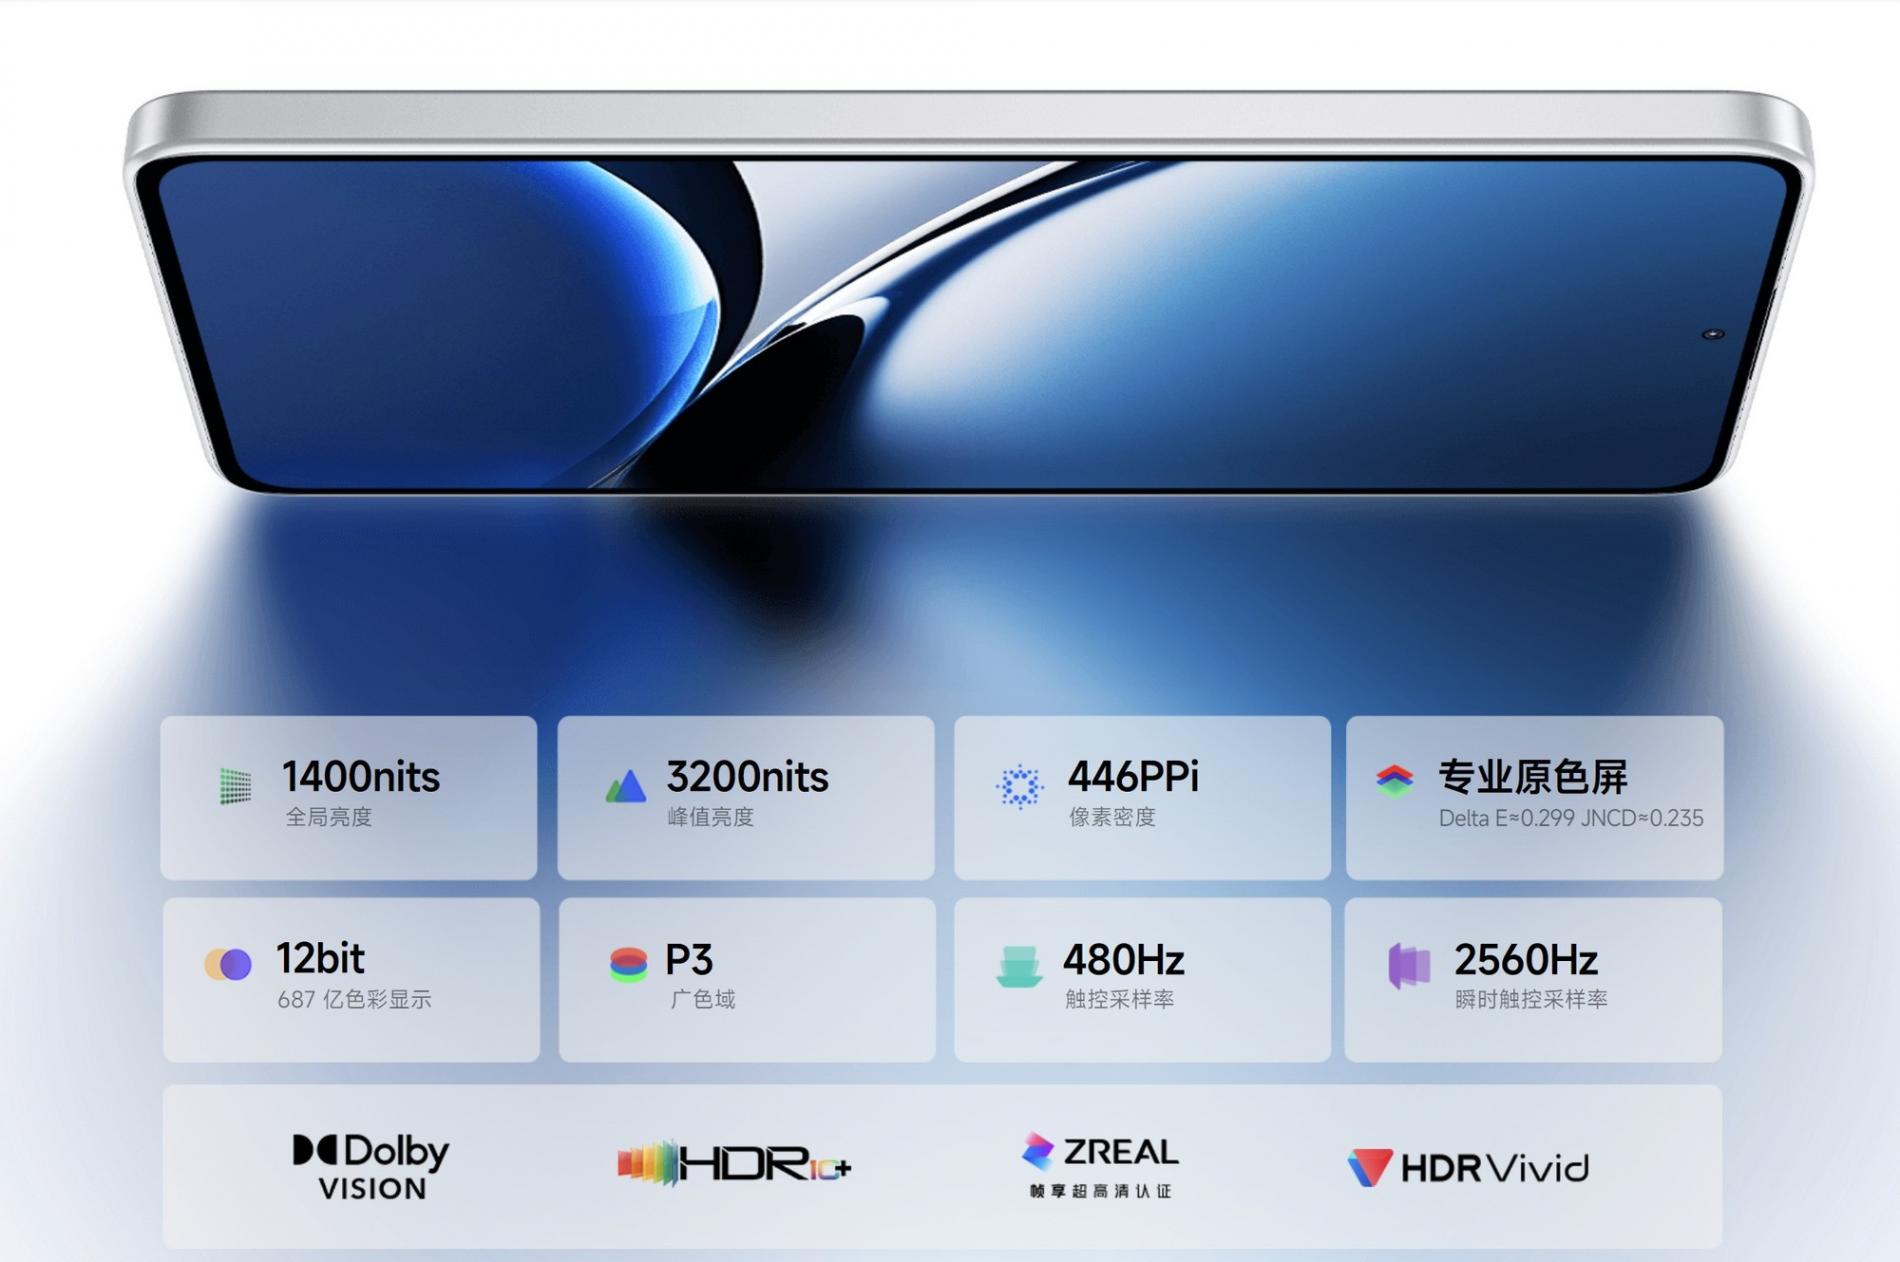Select the 瞬时触控采样率 caption
The width and height of the screenshot is (1900, 1262).
tap(1531, 999)
